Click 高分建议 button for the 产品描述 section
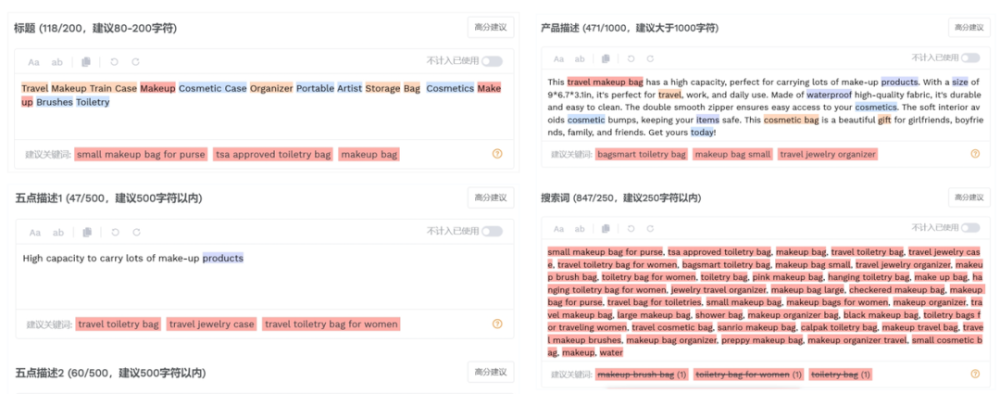This screenshot has height=394, width=1000. [969, 27]
